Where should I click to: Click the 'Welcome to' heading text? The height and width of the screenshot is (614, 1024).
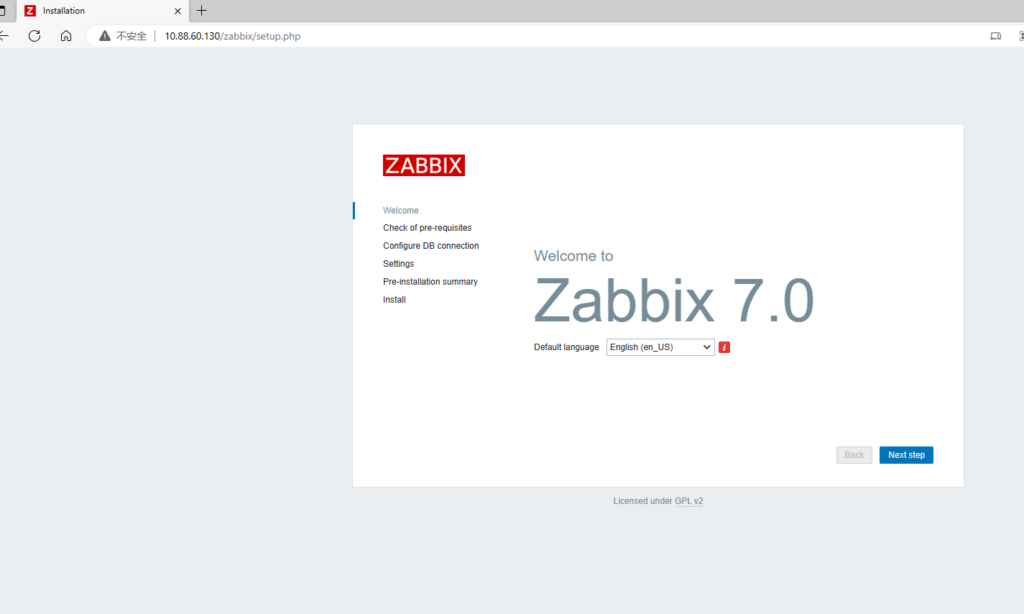(x=573, y=256)
